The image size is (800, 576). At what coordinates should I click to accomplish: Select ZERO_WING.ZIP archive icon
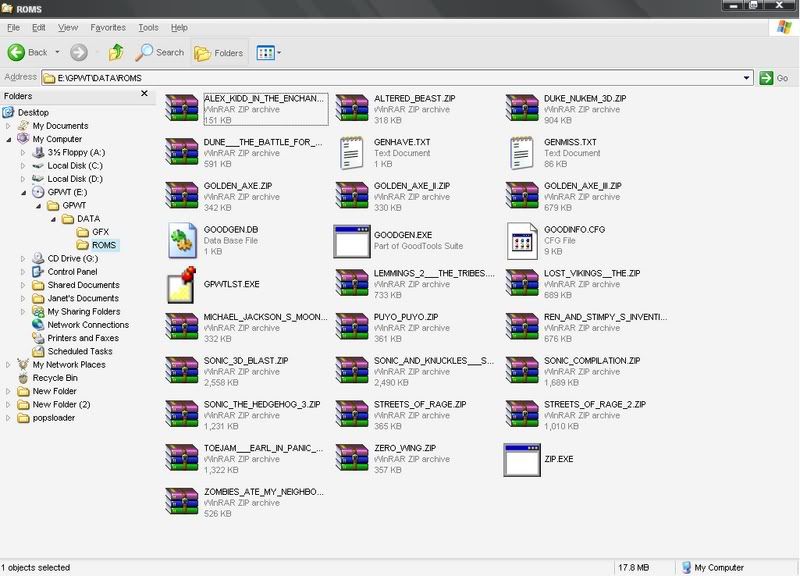point(352,458)
